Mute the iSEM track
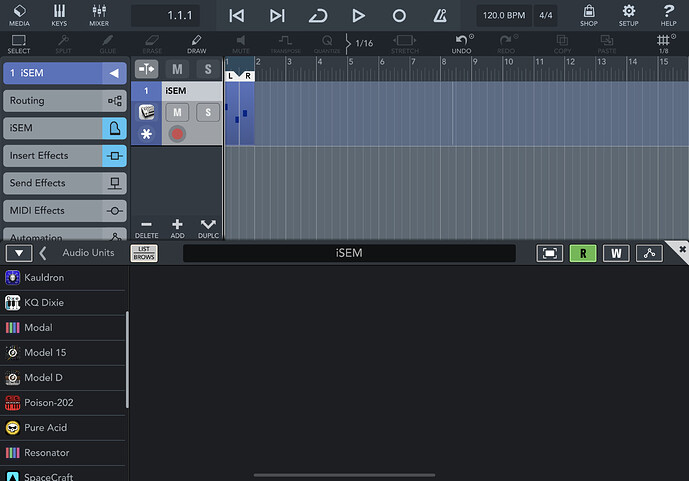The image size is (689, 481). pyautogui.click(x=177, y=112)
